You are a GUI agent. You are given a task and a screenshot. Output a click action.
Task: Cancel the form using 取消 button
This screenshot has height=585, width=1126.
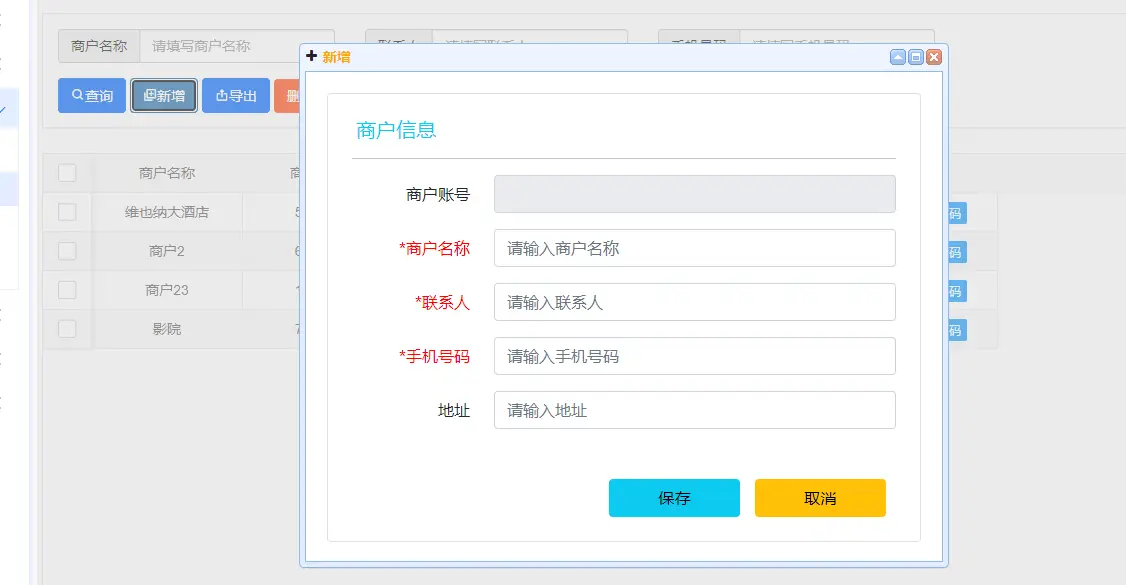tap(820, 498)
